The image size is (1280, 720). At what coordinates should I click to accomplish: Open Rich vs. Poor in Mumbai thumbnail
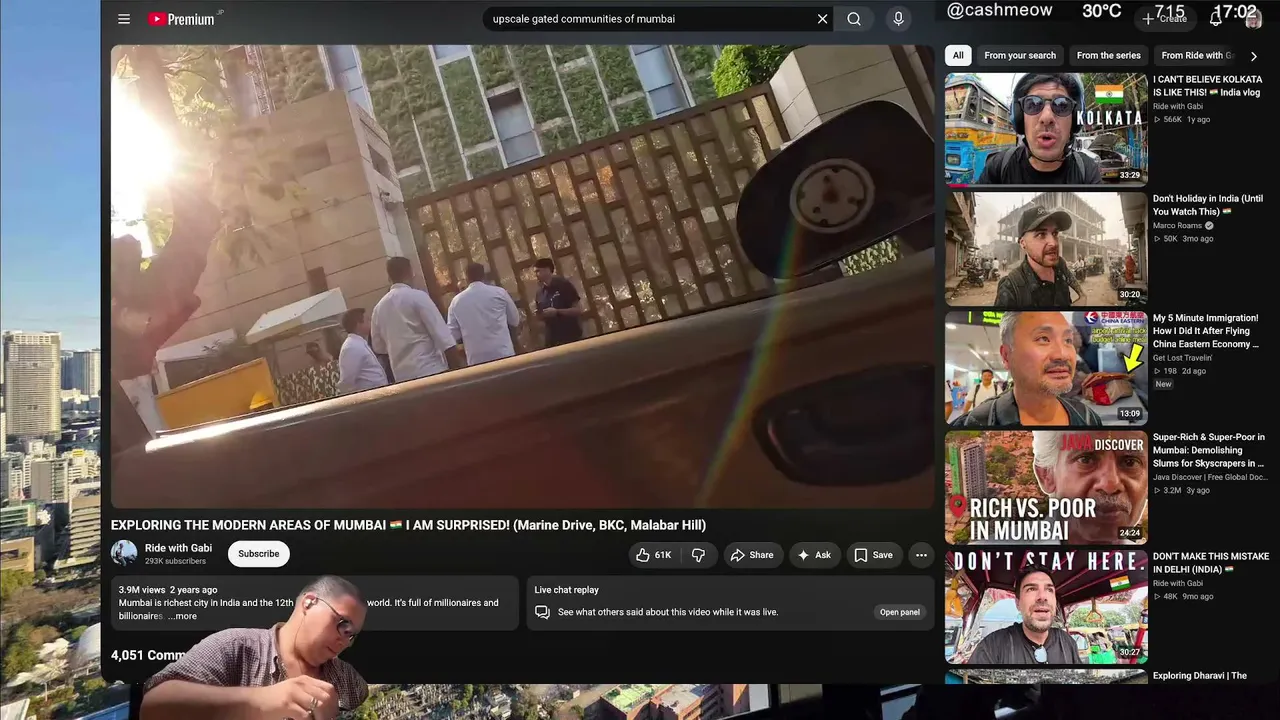1046,487
